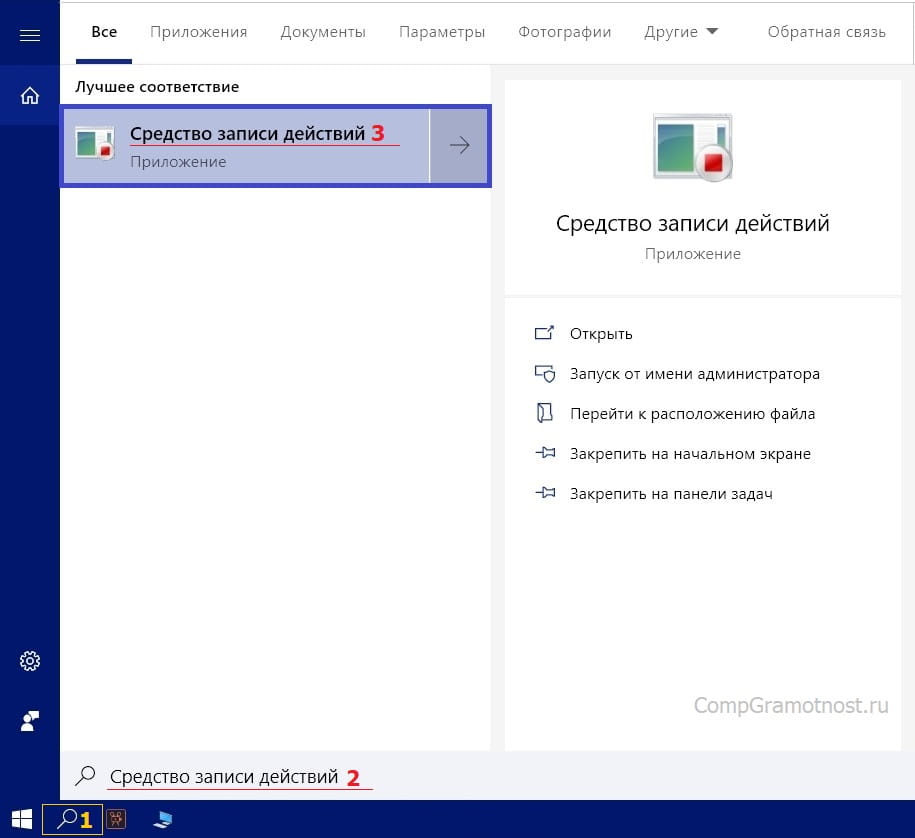Viewport: 915px width, 838px height.
Task: Click the Обратная связь link
Action: click(826, 32)
